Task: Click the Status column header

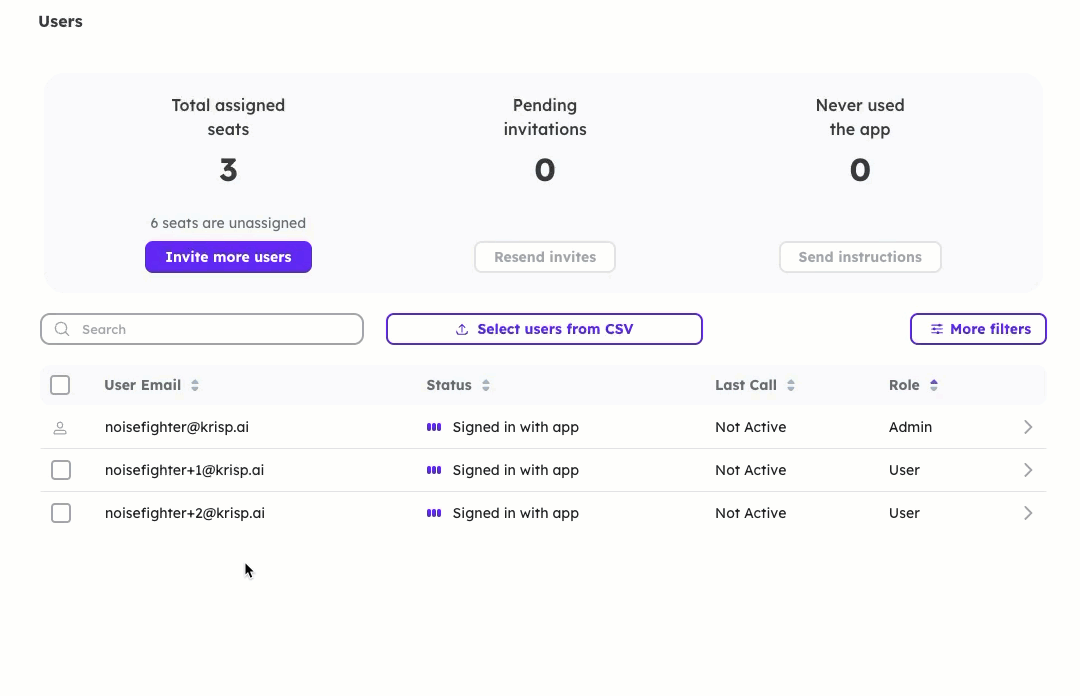Action: 449,385
